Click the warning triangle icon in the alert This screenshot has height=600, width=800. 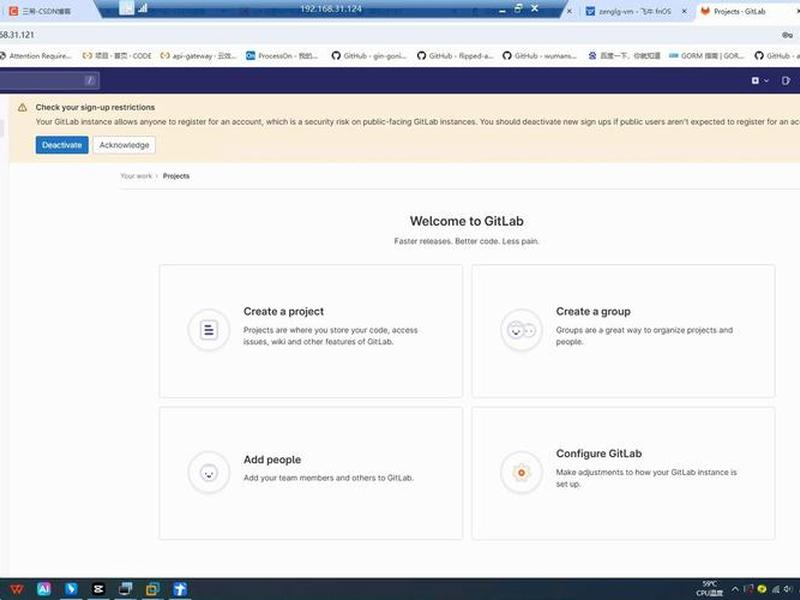pos(22,108)
